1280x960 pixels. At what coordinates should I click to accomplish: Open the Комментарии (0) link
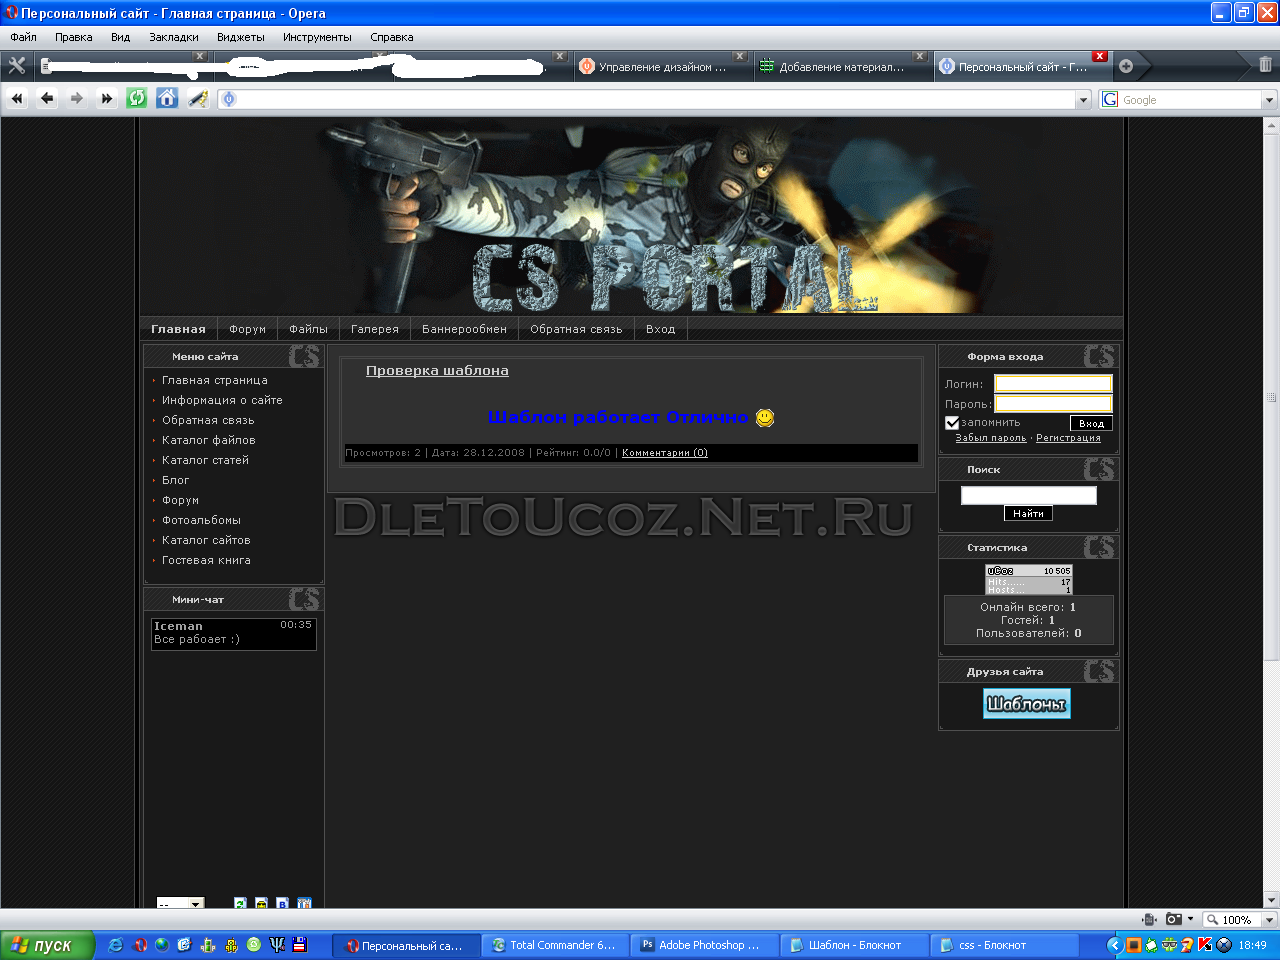(x=665, y=453)
